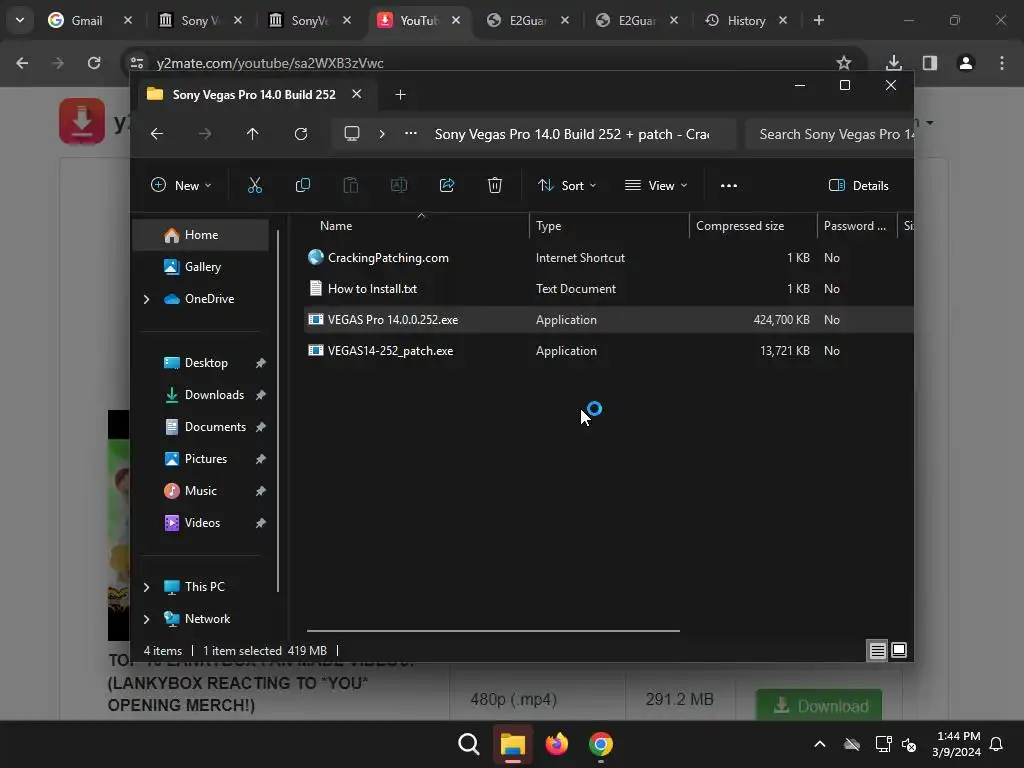Click the horizontal scrollbar in file list
1024x768 pixels.
pos(493,631)
